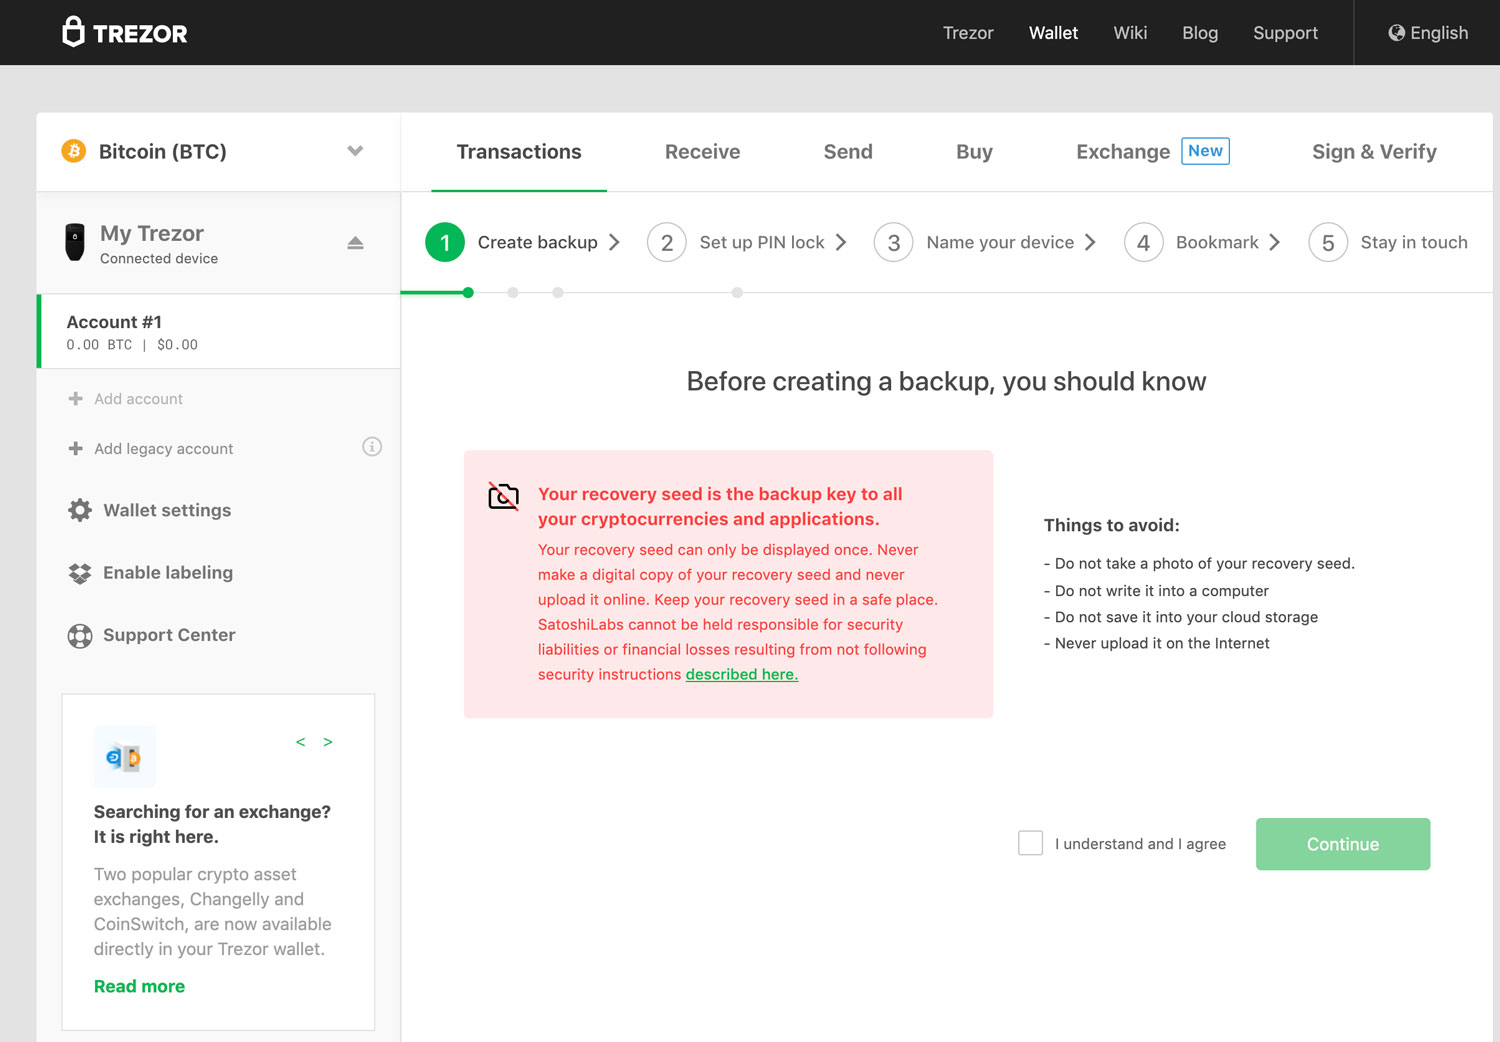Click Stay in touch step label
Viewport: 1500px width, 1042px height.
[x=1414, y=243]
